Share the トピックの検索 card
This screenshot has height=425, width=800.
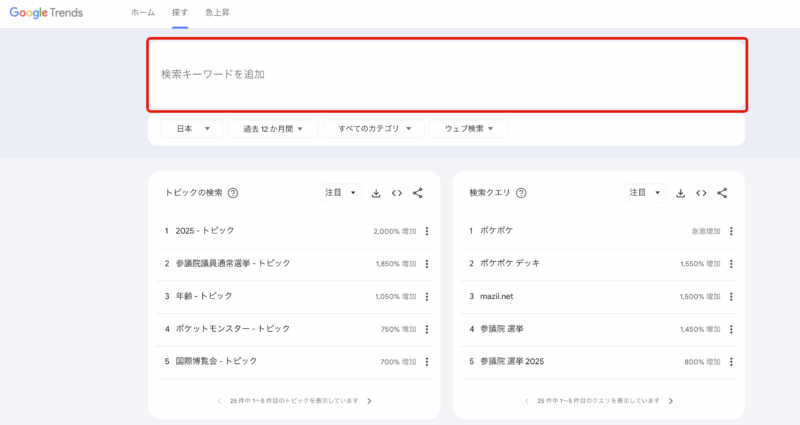(417, 193)
